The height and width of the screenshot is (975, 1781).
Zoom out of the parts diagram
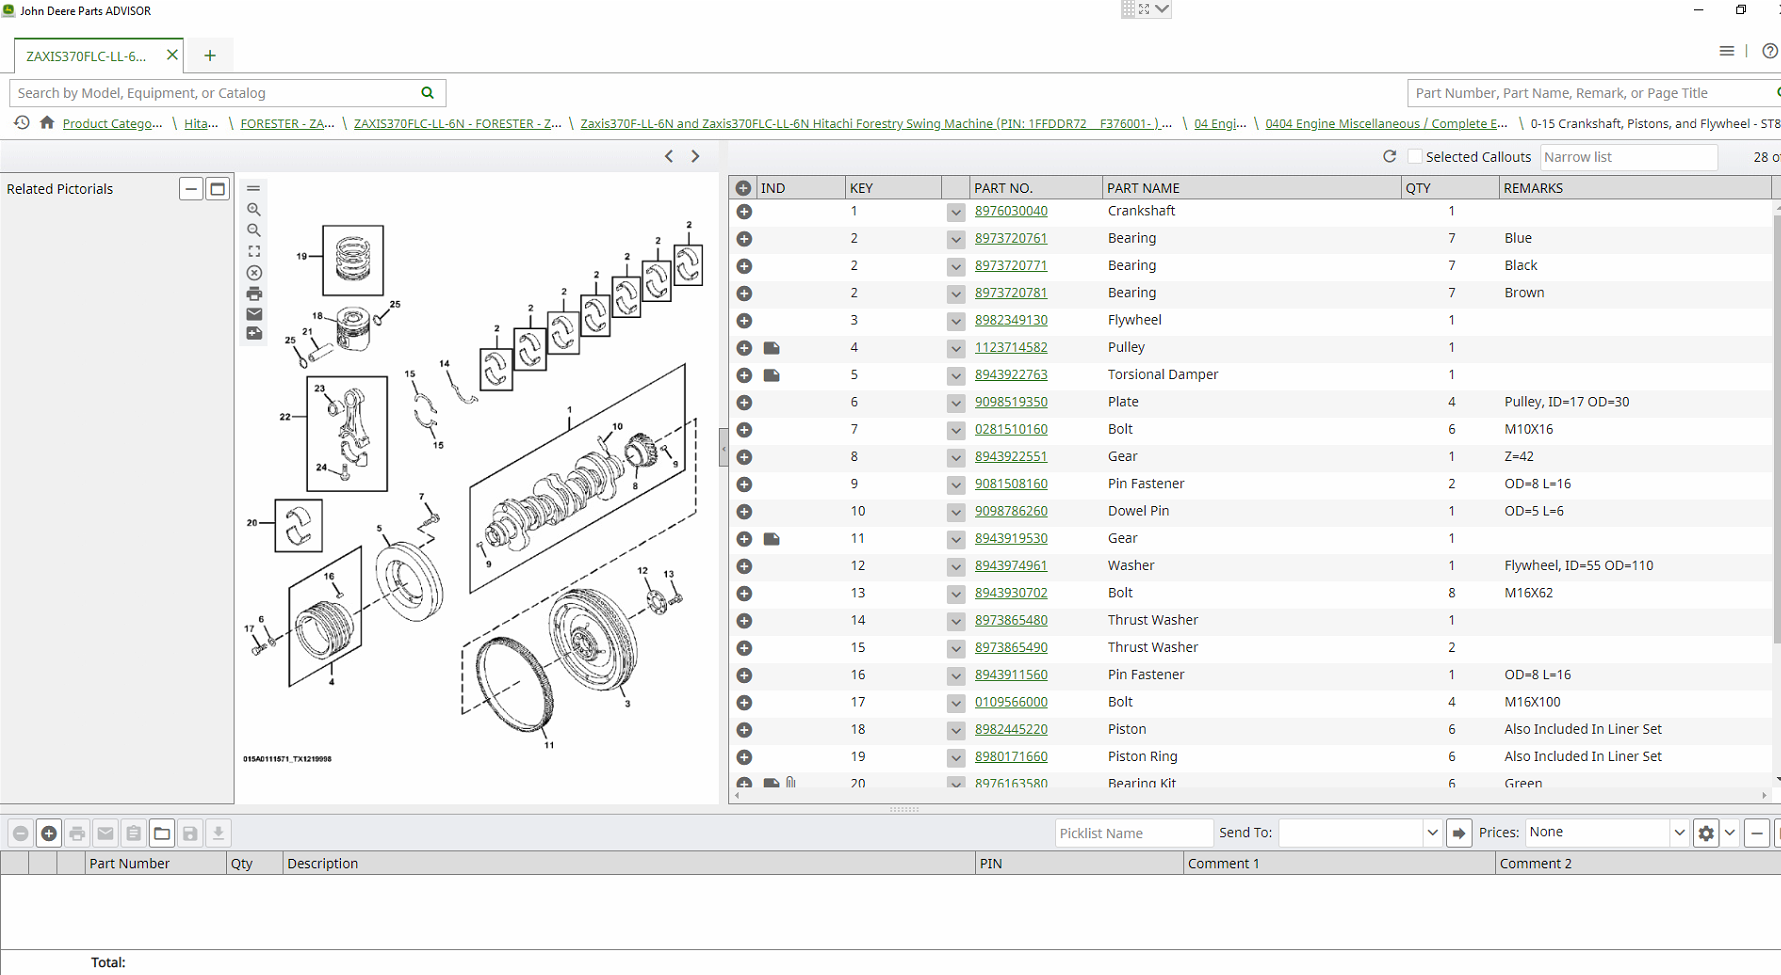(x=254, y=231)
